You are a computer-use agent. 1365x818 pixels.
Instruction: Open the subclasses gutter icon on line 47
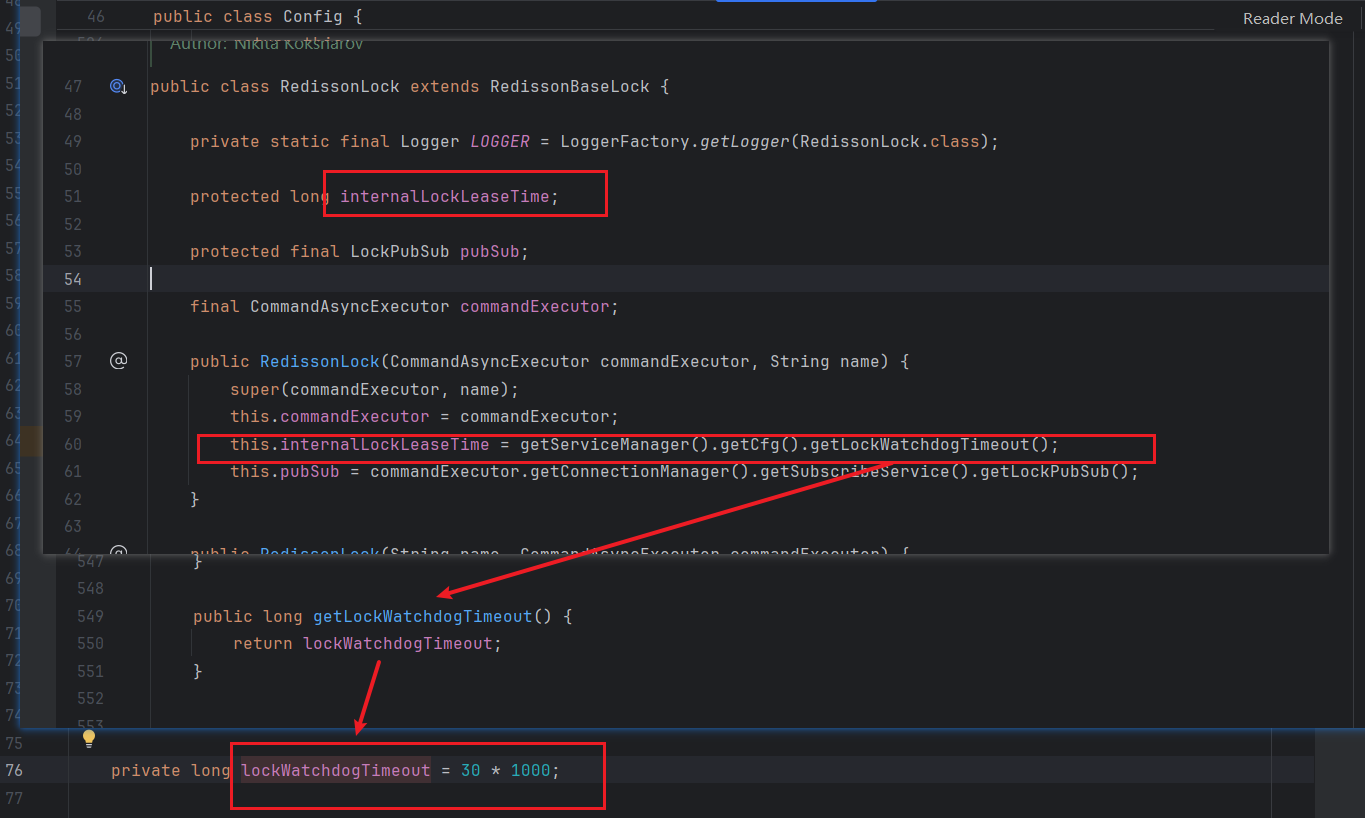tap(118, 87)
